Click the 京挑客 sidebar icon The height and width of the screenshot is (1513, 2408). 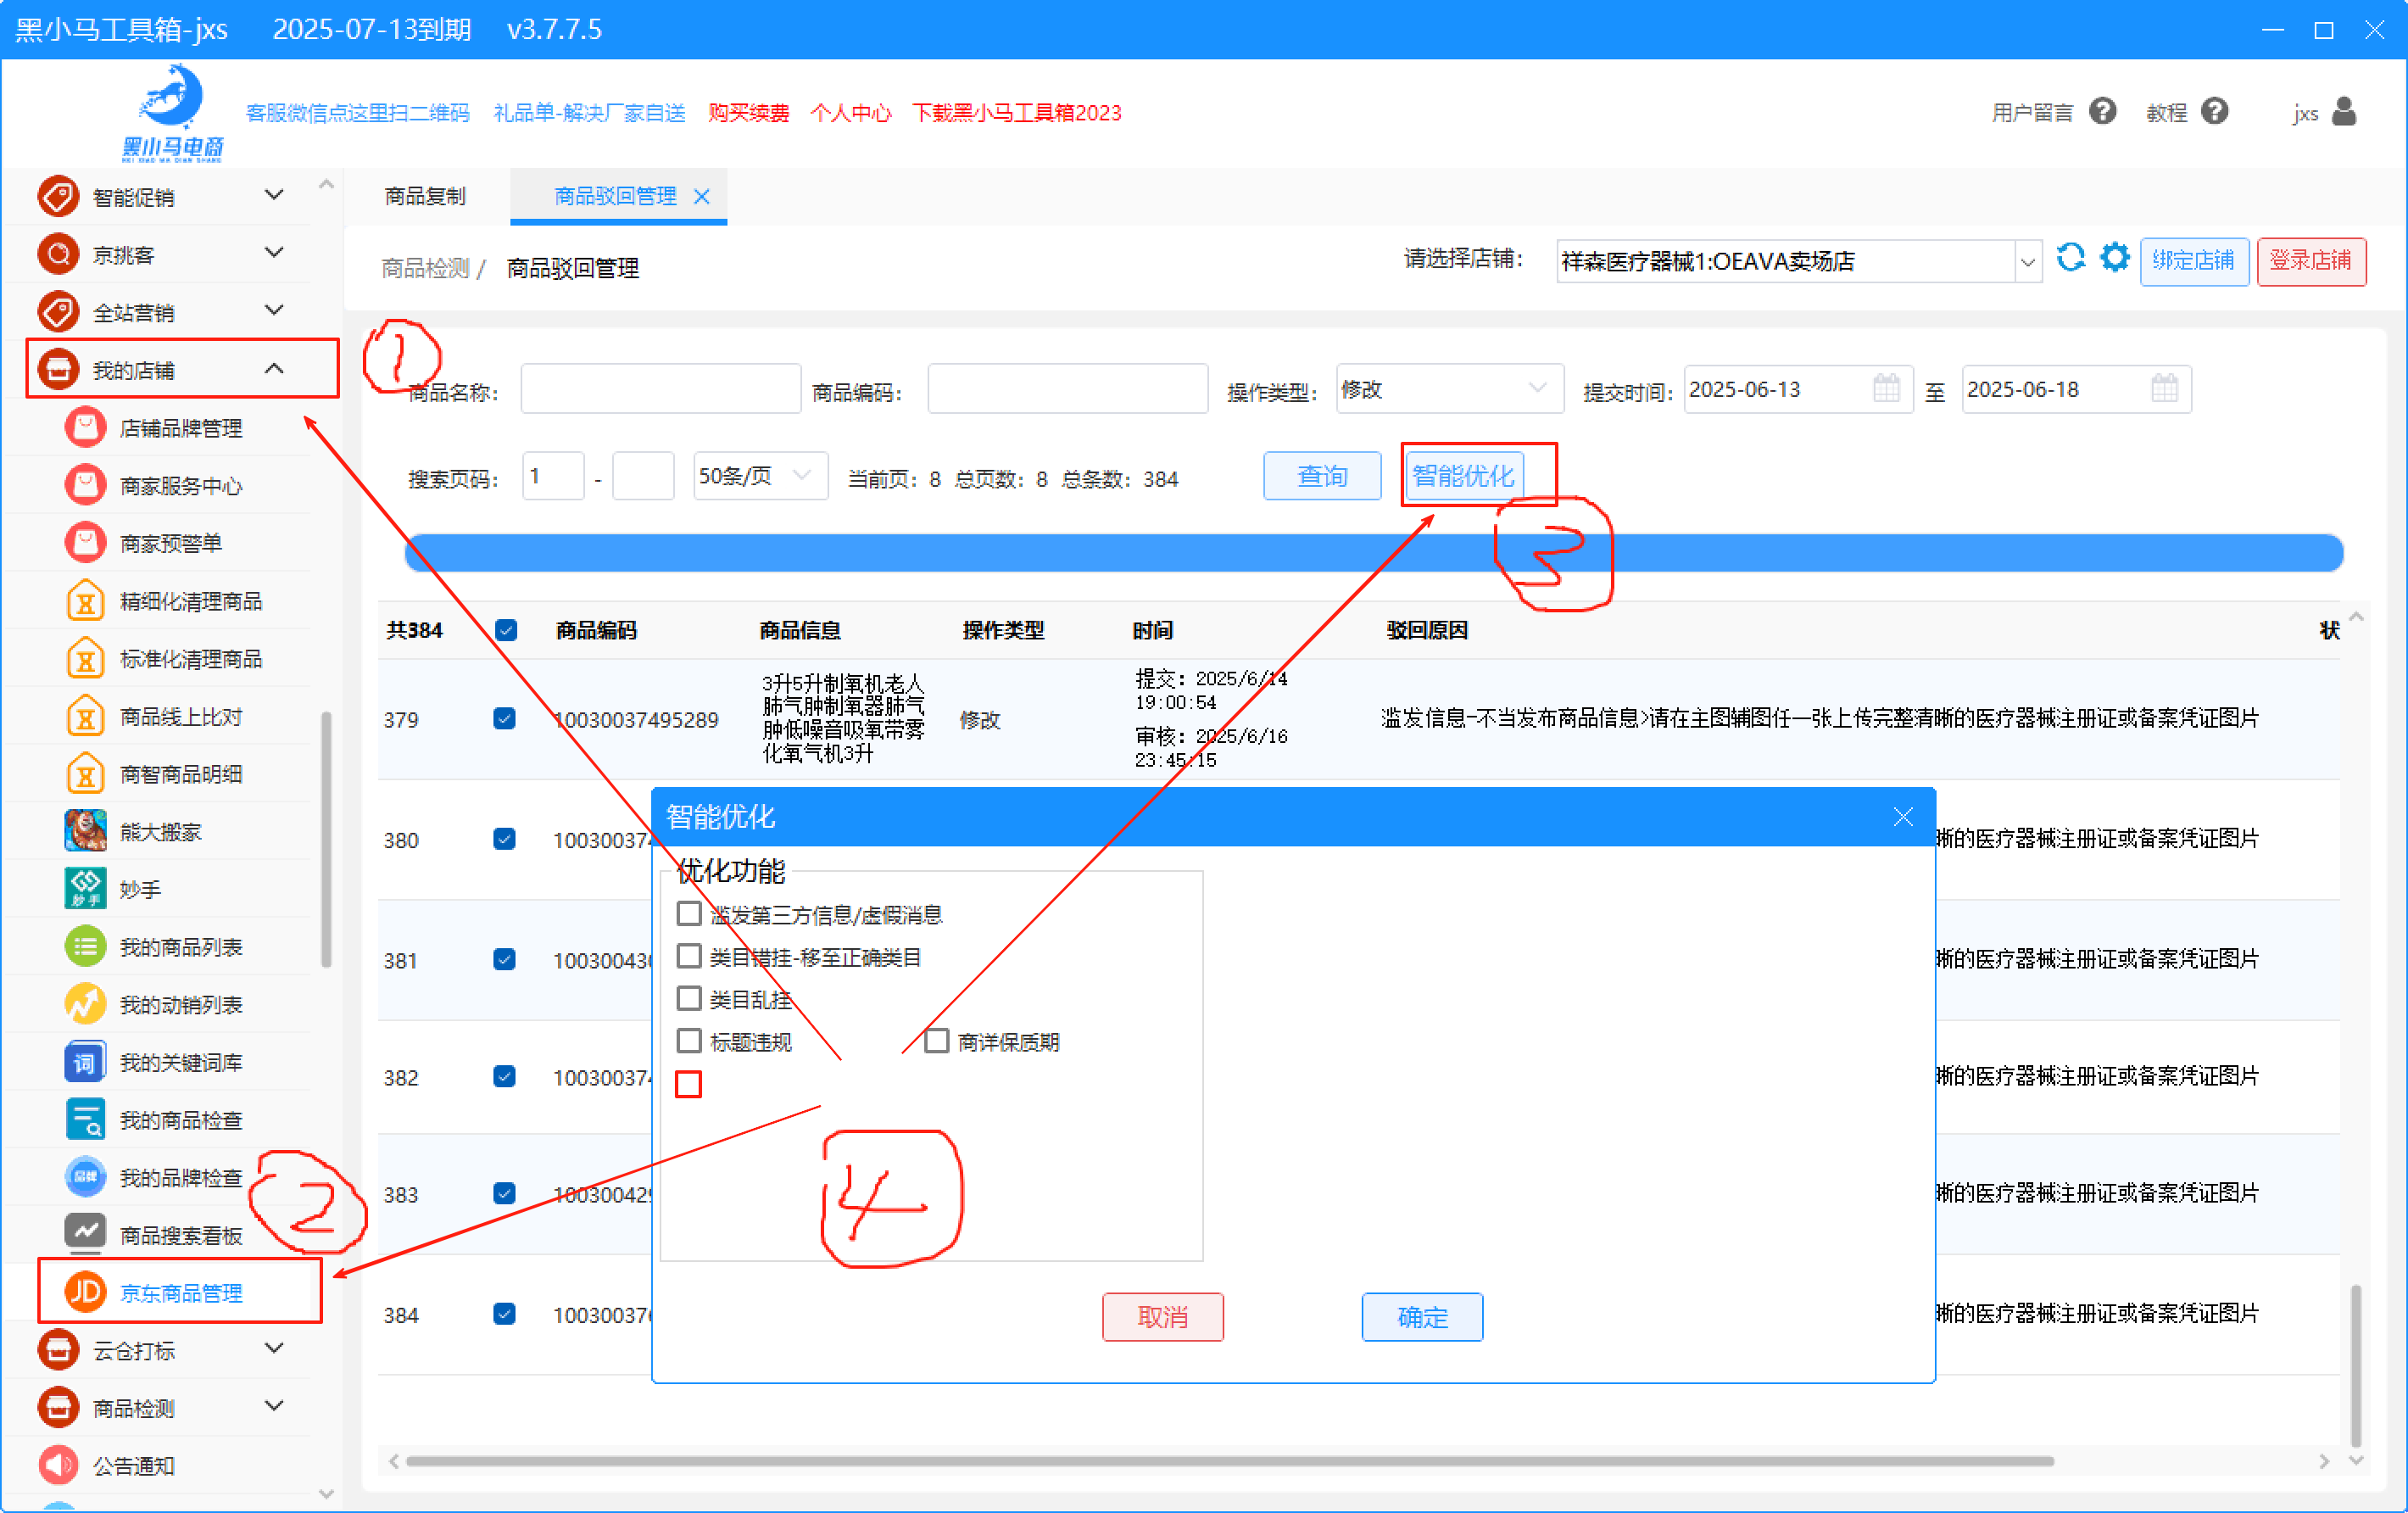point(58,254)
